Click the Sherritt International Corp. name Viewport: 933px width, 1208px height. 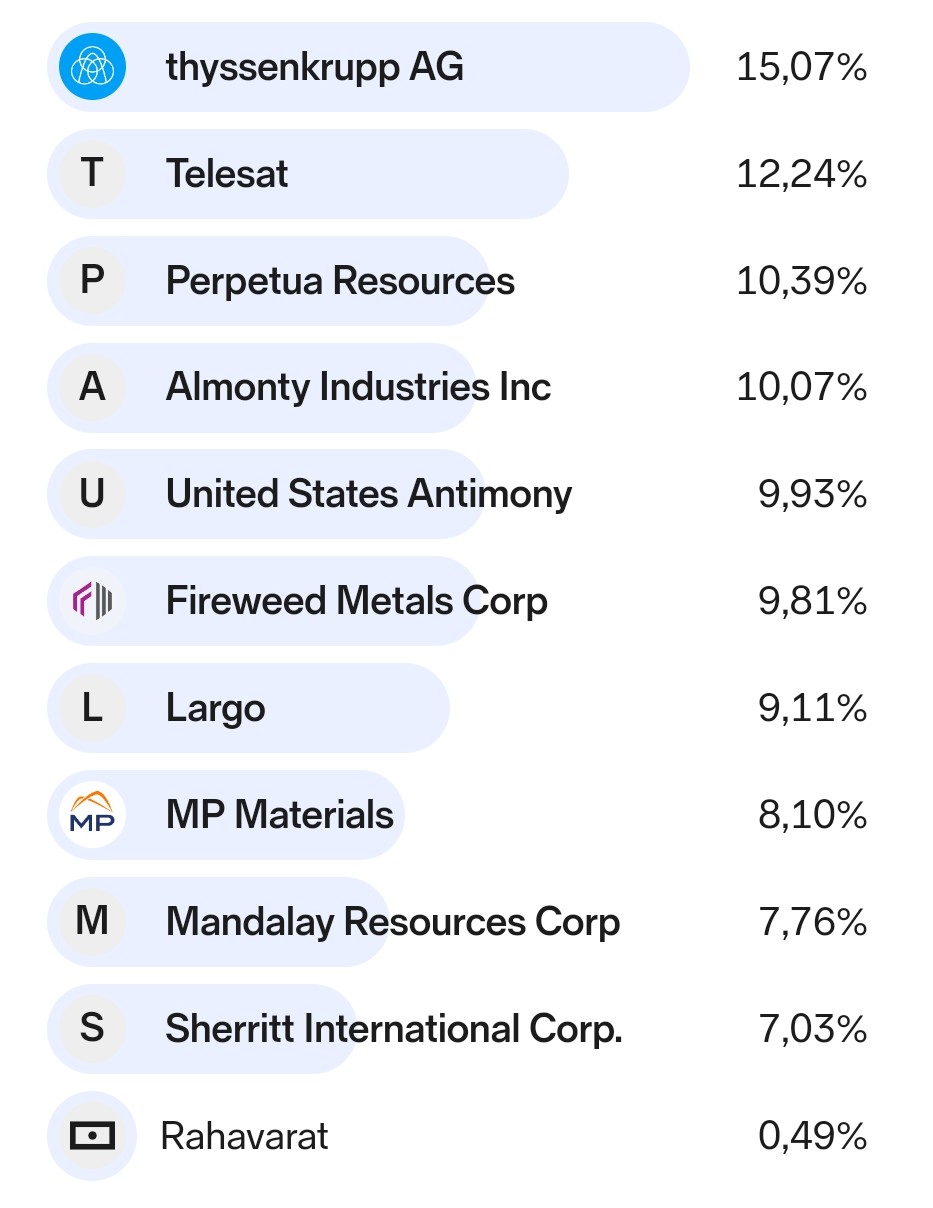393,1028
